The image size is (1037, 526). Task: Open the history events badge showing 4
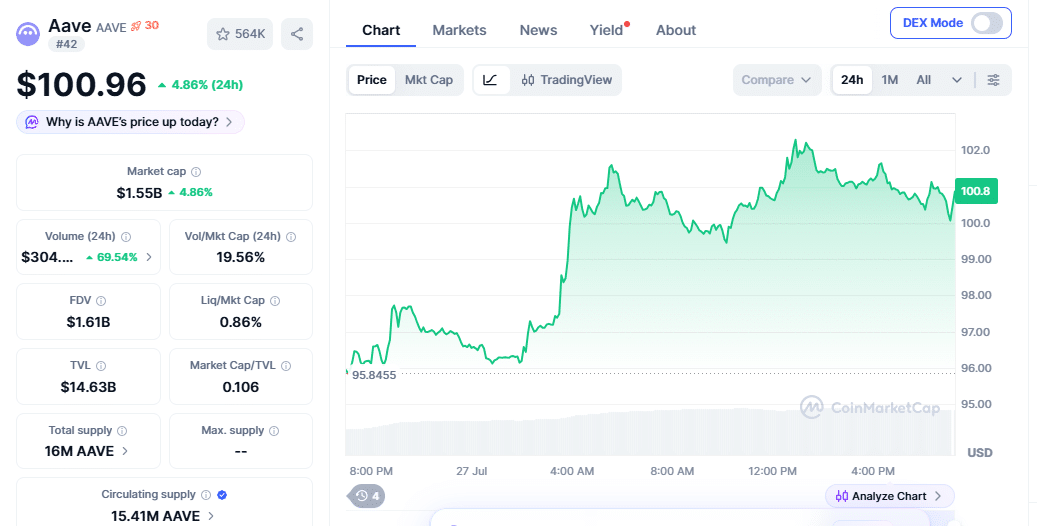pyautogui.click(x=366, y=496)
